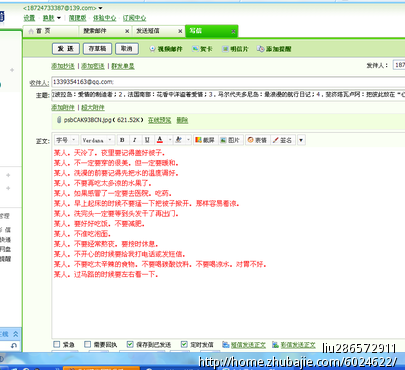Screen dimensions: 405x370
Task: Click the 彩信发送正文 link
Action: point(298,345)
